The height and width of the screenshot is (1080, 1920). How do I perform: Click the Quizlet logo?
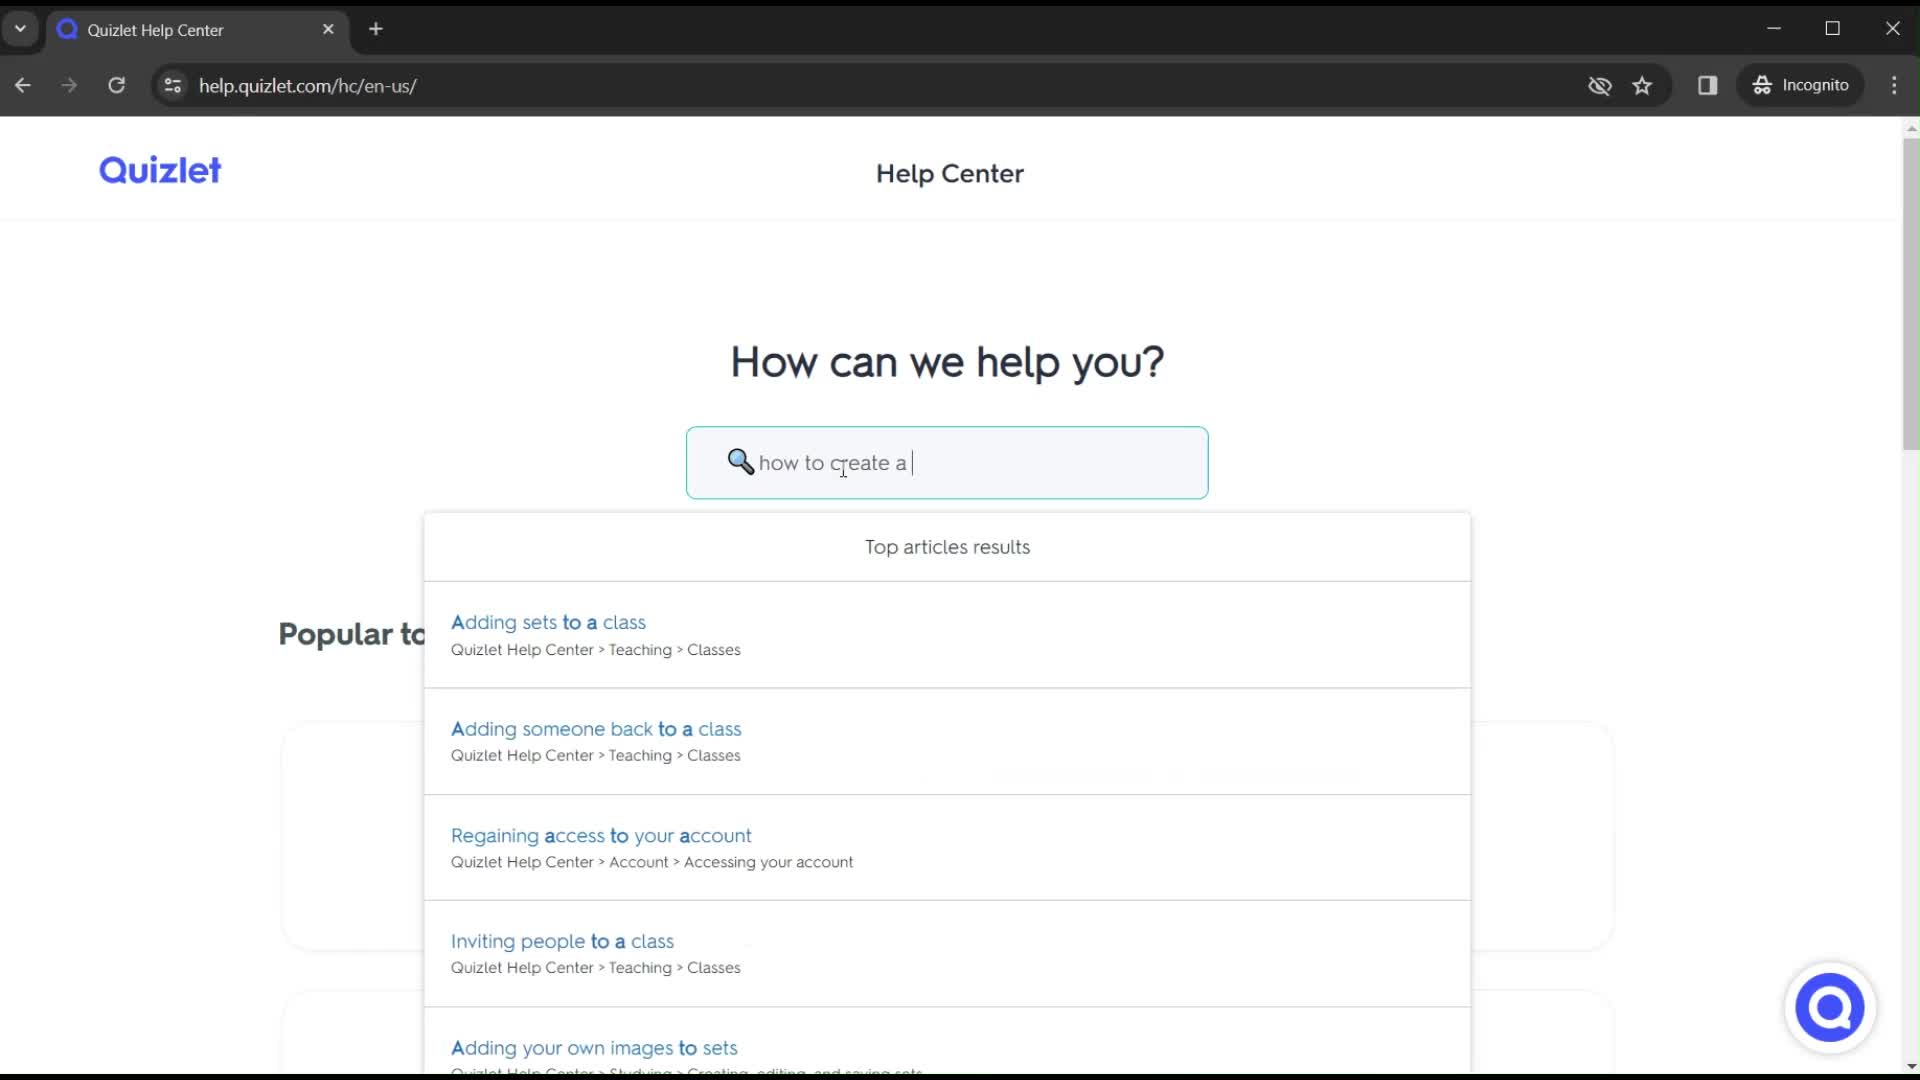coord(160,171)
